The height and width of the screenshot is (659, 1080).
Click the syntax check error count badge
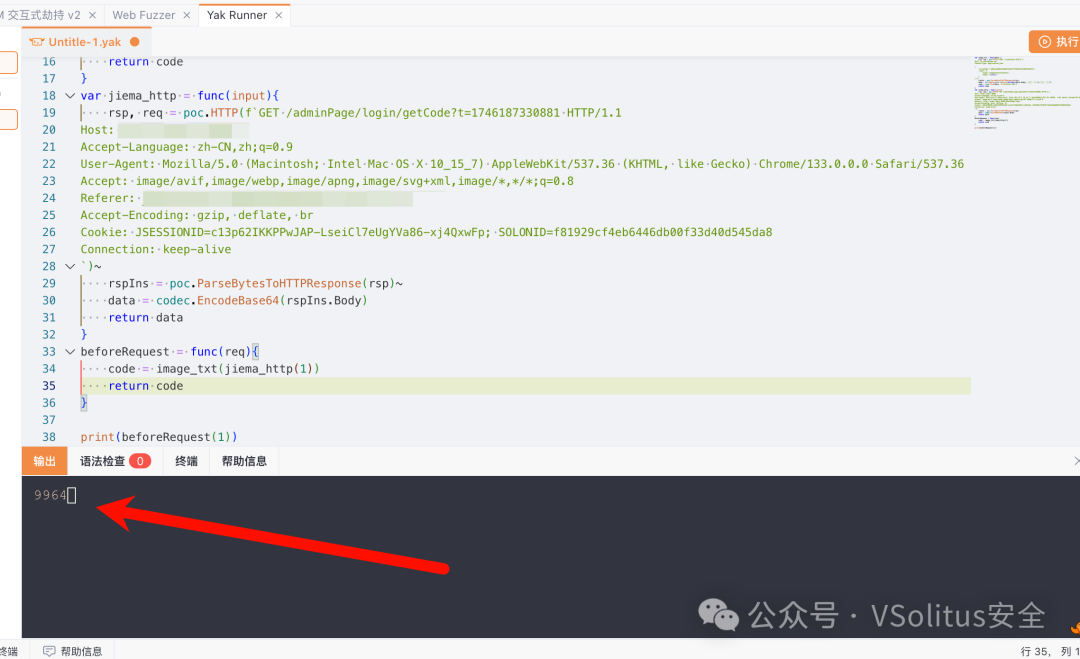click(140, 461)
